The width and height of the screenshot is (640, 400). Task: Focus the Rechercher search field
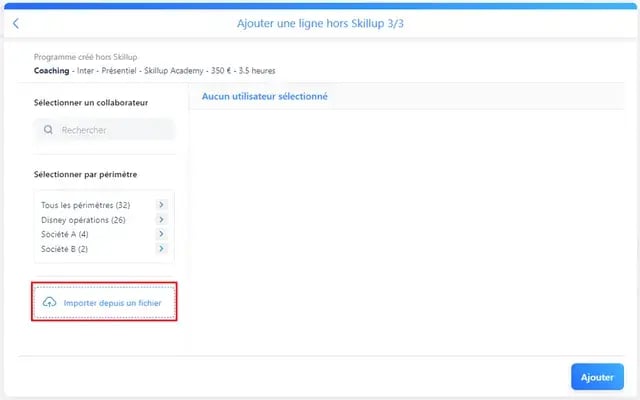pyautogui.click(x=104, y=130)
